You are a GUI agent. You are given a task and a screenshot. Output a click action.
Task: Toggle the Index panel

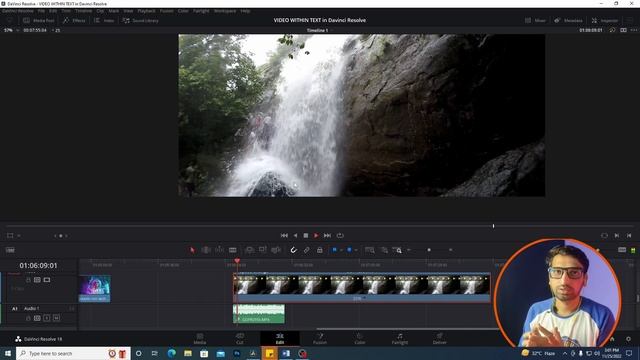[x=104, y=20]
